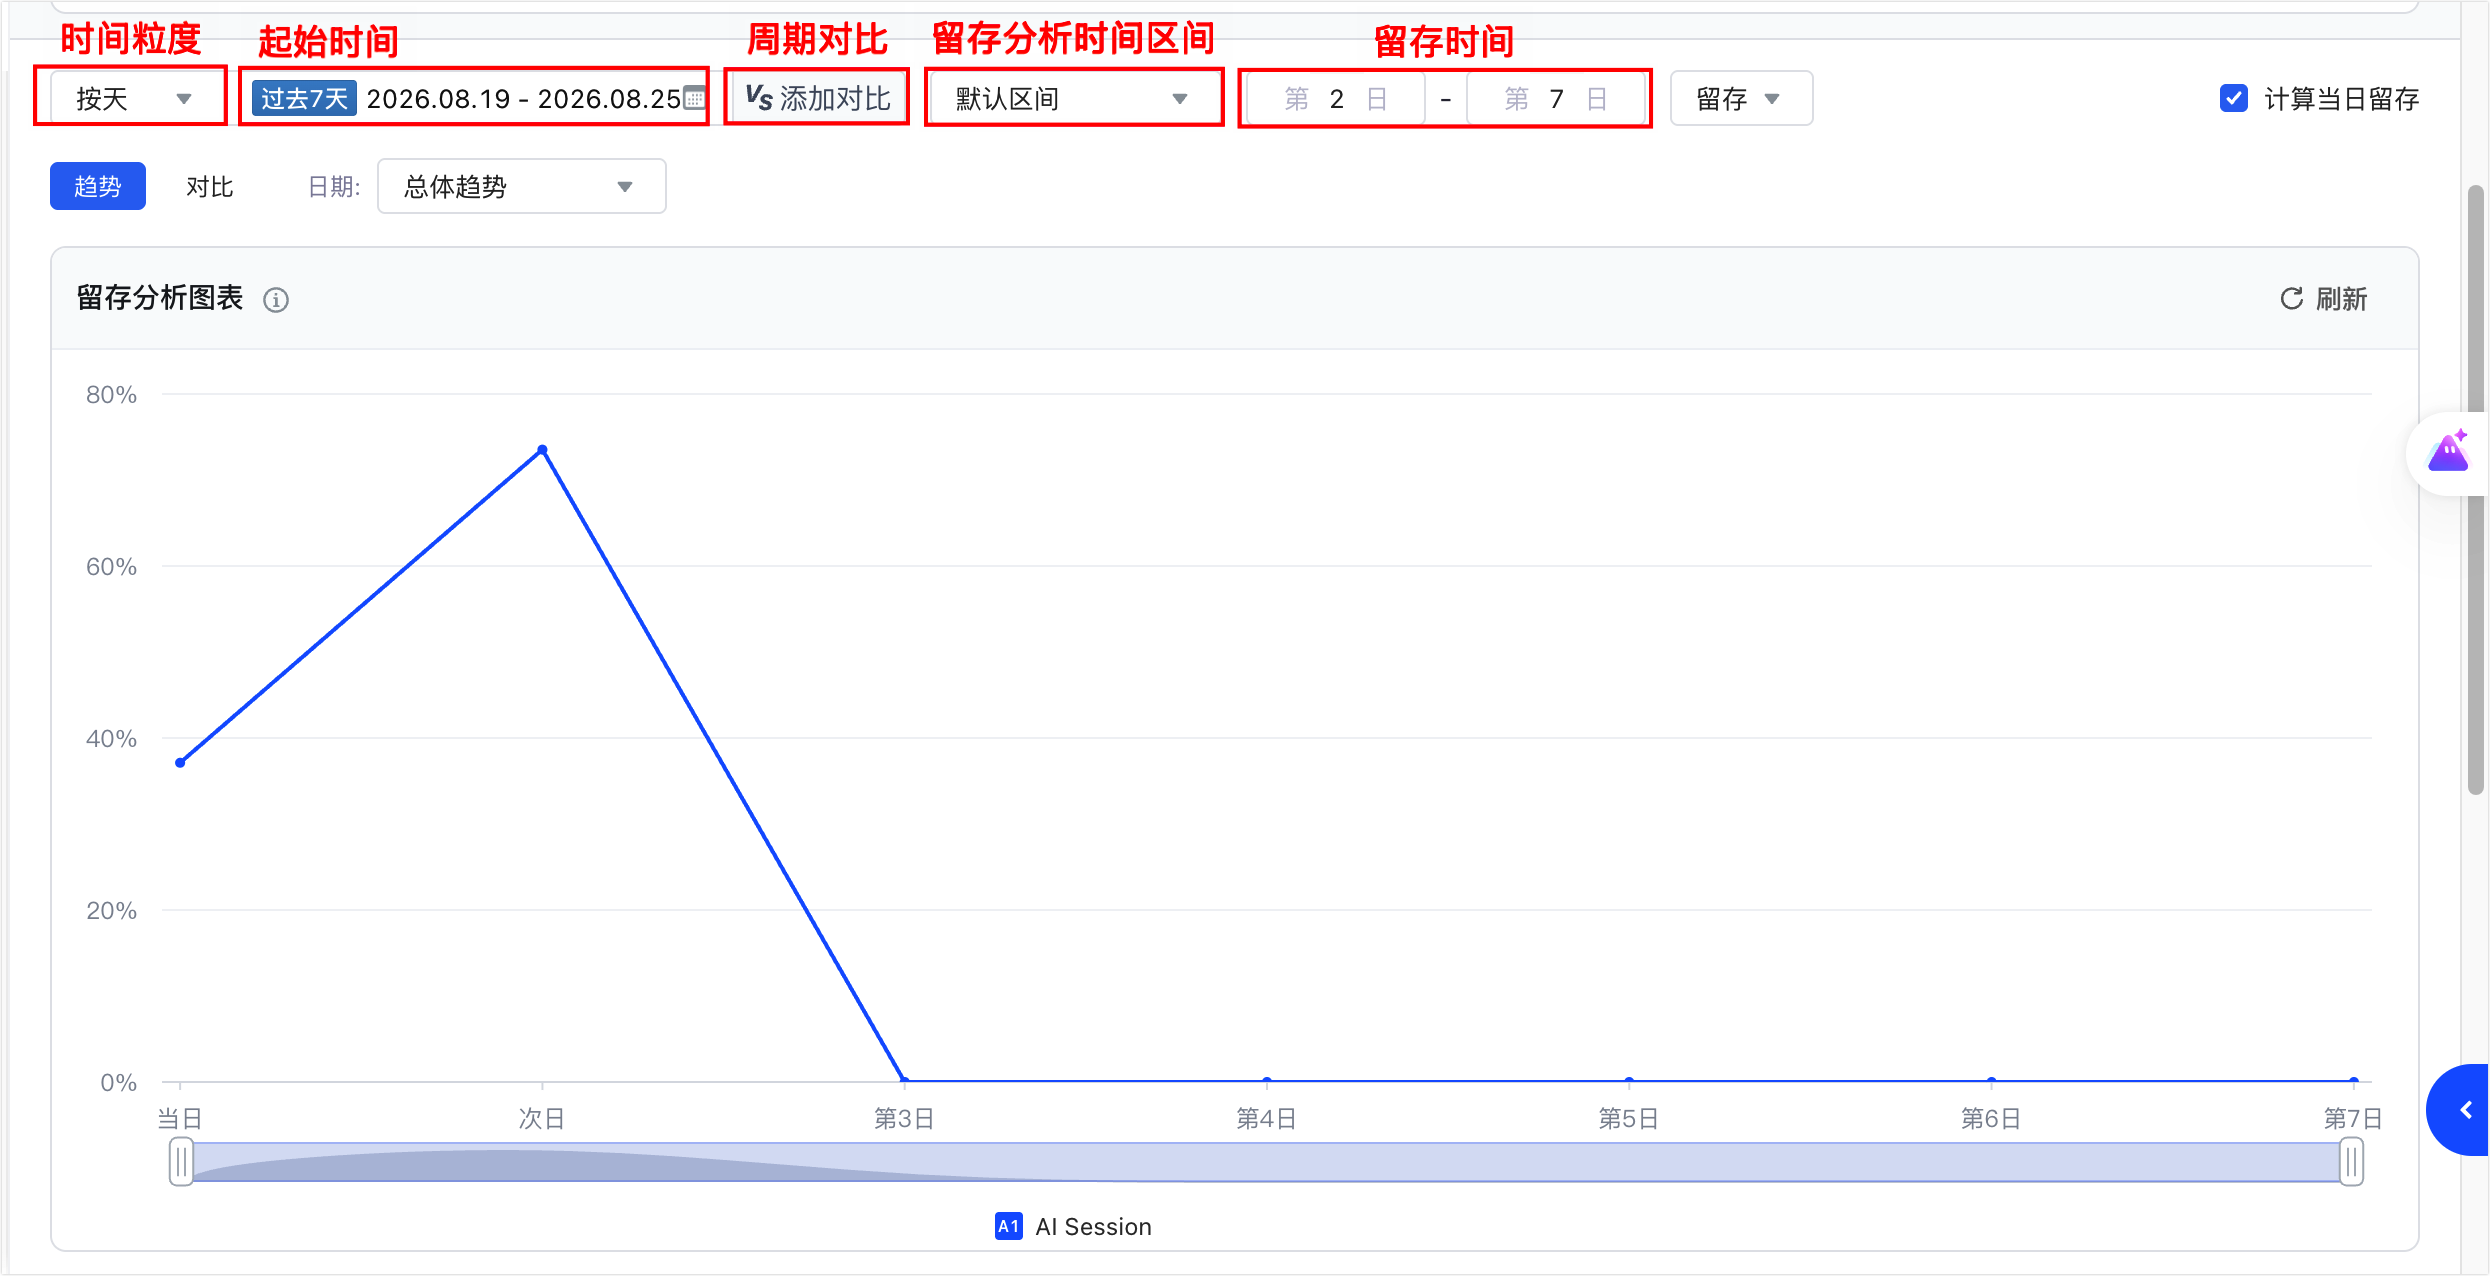
Task: Click the 当日 data point on chart
Action: [x=180, y=763]
